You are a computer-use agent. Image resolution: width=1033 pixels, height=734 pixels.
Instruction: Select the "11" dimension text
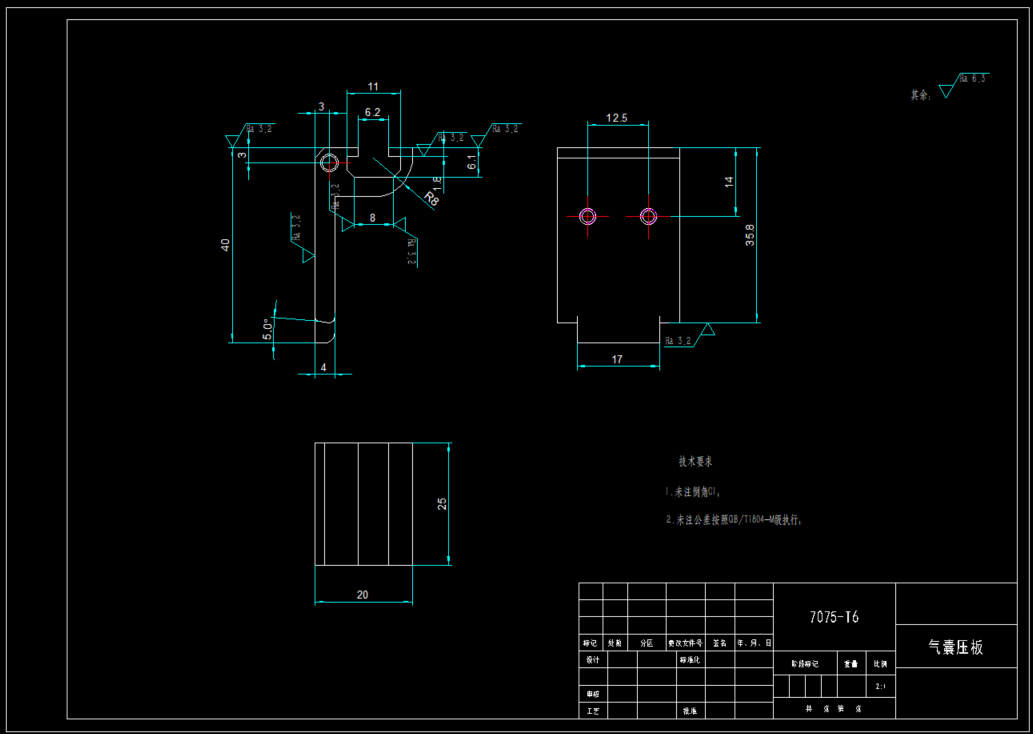click(x=374, y=87)
